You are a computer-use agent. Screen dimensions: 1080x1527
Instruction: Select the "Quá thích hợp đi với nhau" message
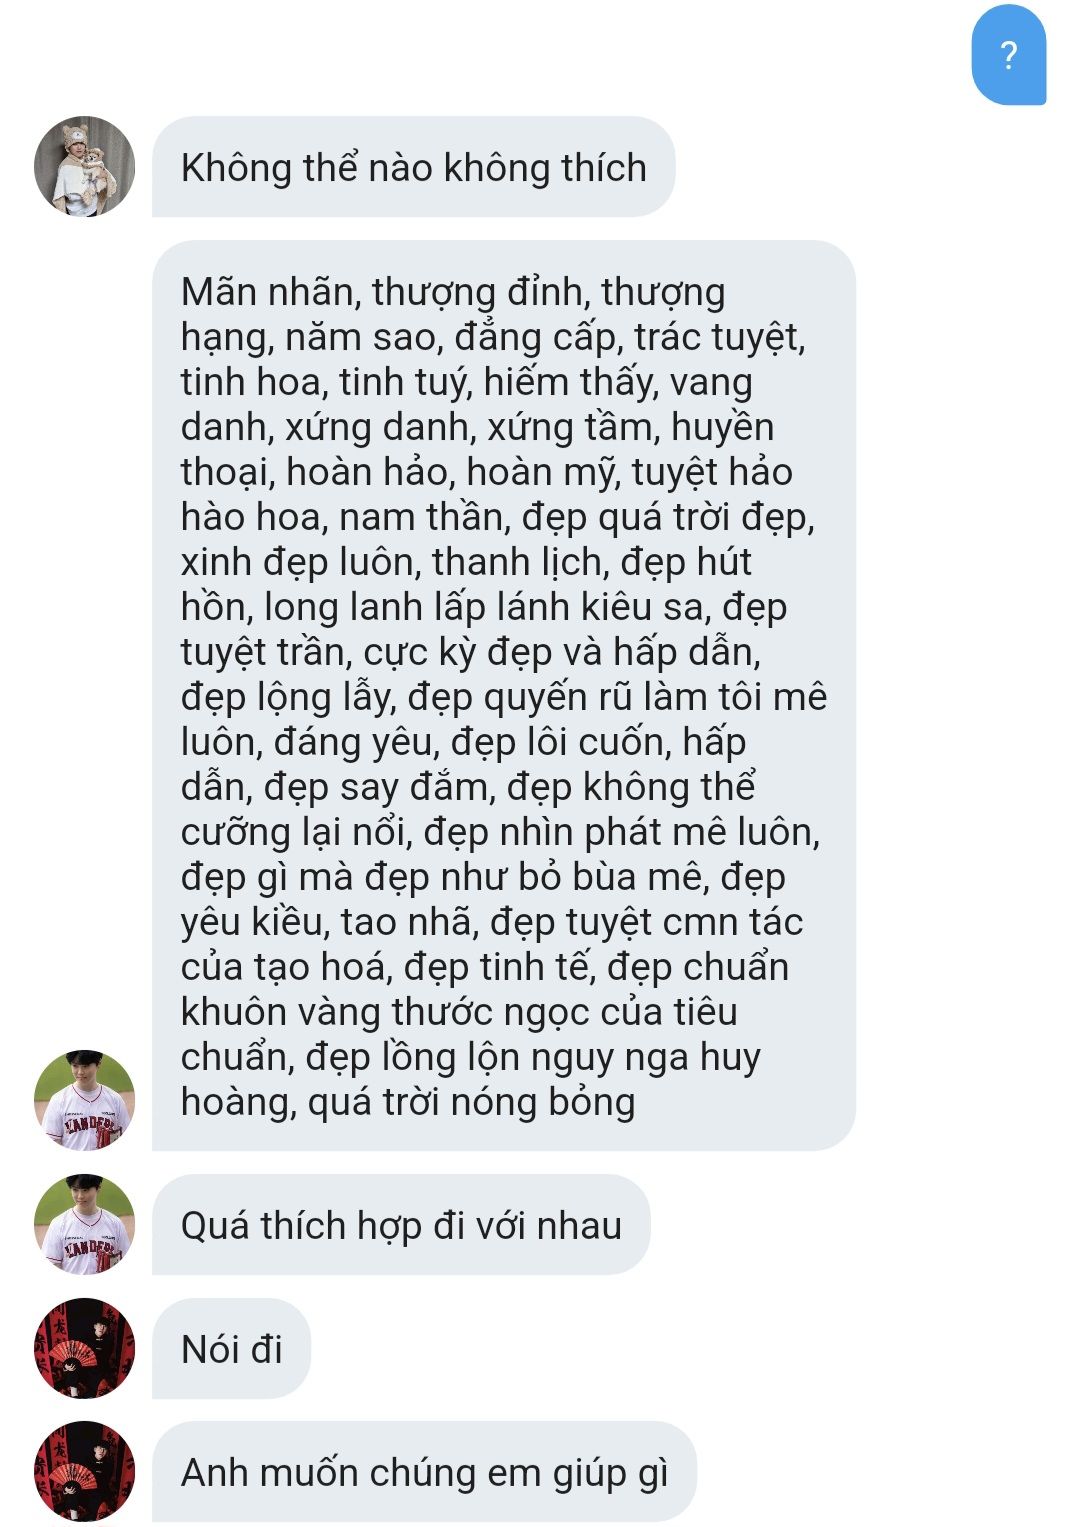pyautogui.click(x=401, y=1225)
